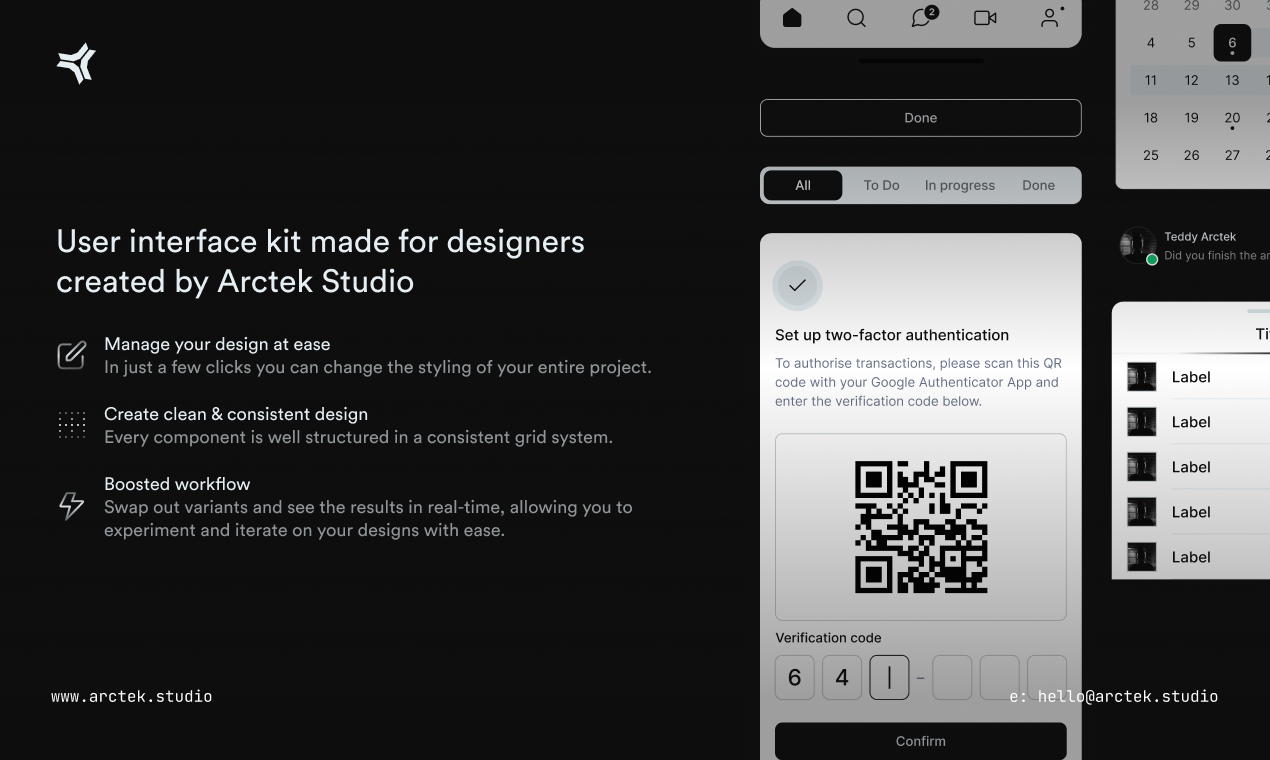Click the Confirm button
The image size is (1270, 760).
tap(920, 741)
